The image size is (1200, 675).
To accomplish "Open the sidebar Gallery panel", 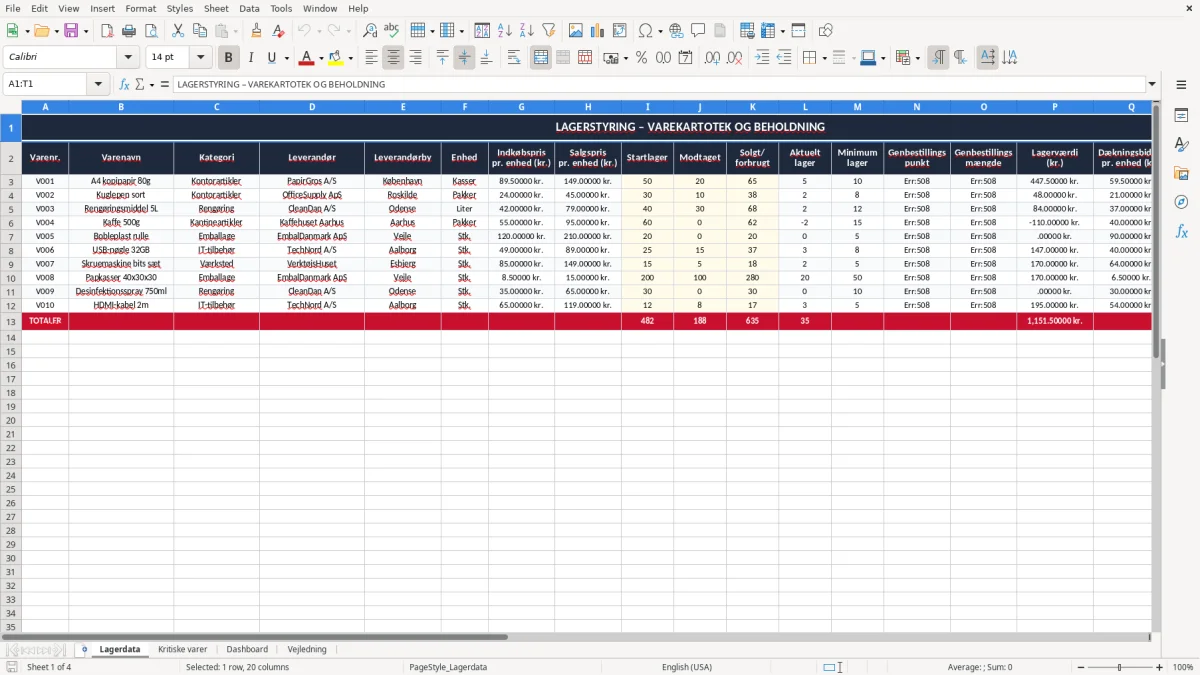I will pyautogui.click(x=1181, y=174).
